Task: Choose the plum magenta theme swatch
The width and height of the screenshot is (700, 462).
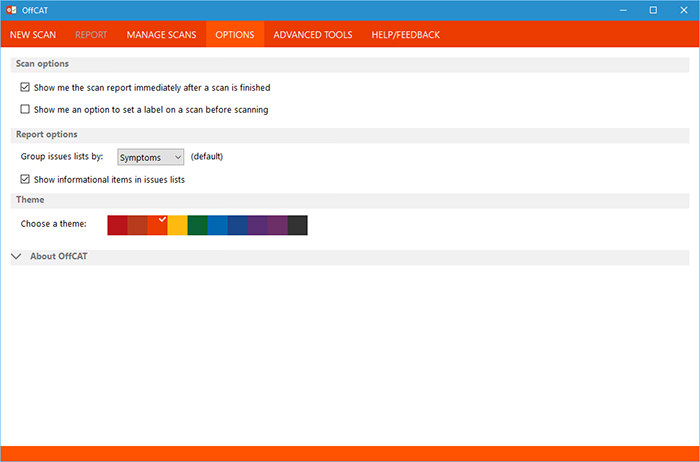Action: (x=278, y=225)
